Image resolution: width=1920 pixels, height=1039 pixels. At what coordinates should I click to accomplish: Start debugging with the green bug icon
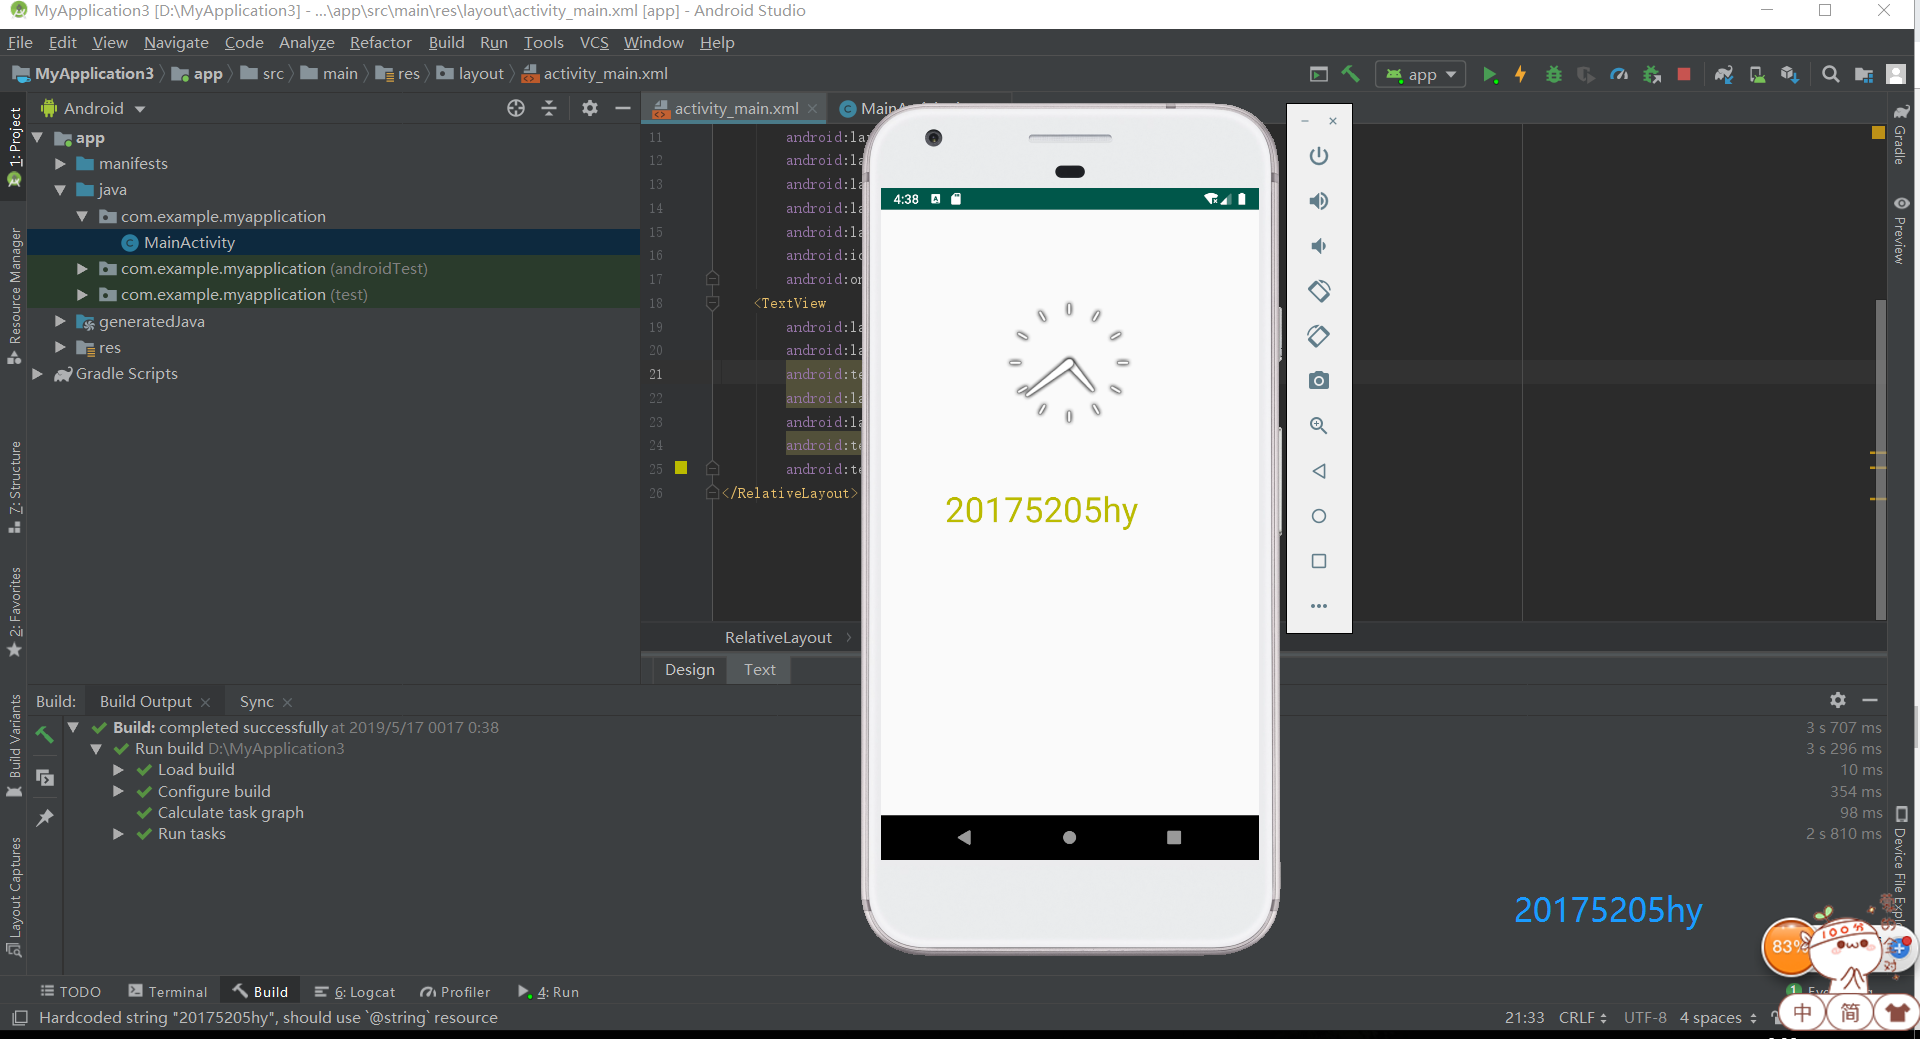click(x=1554, y=74)
